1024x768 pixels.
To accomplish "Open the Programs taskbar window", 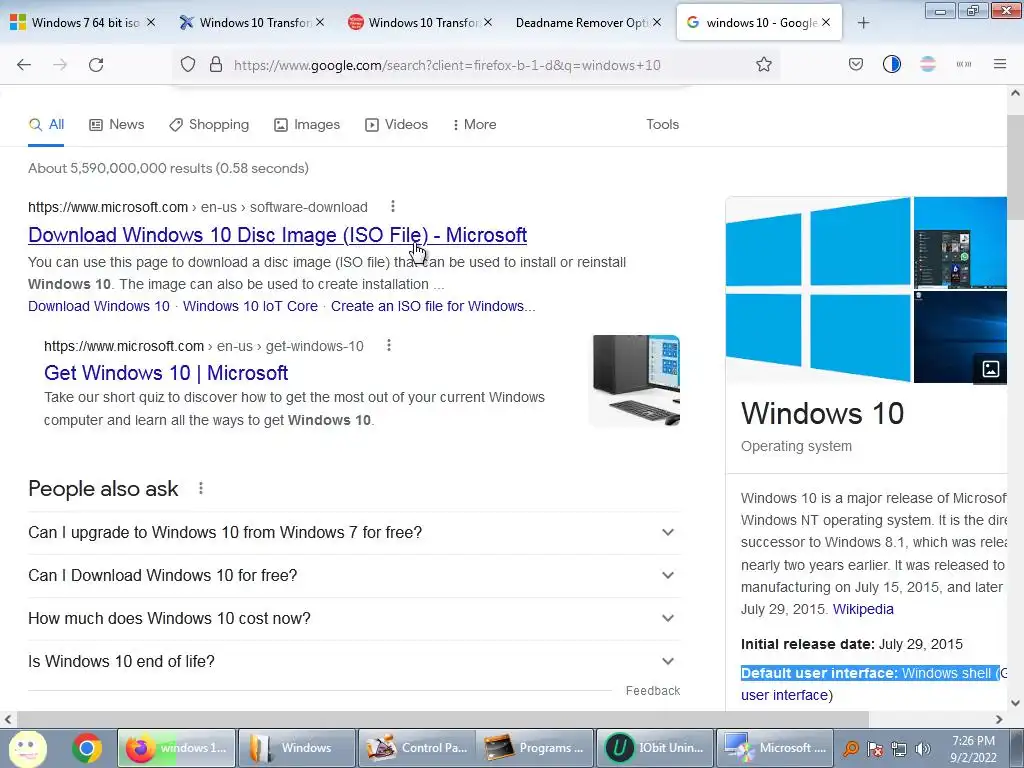I will tap(536, 748).
